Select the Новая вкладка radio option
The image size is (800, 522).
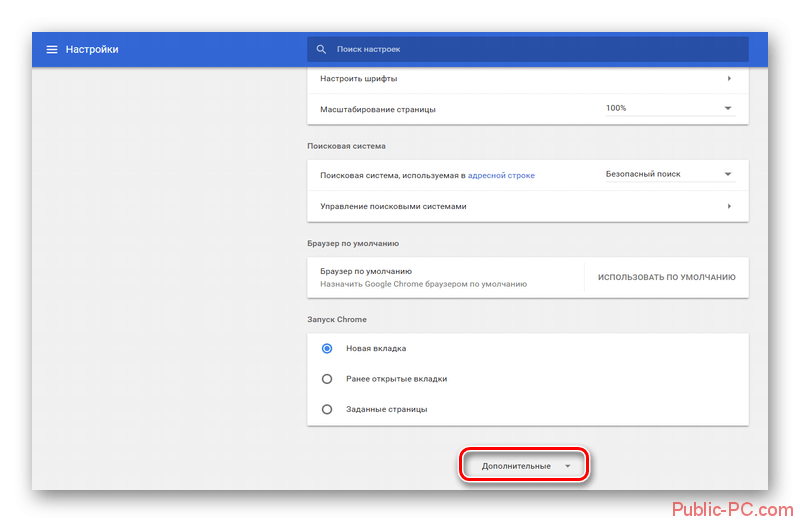point(327,349)
